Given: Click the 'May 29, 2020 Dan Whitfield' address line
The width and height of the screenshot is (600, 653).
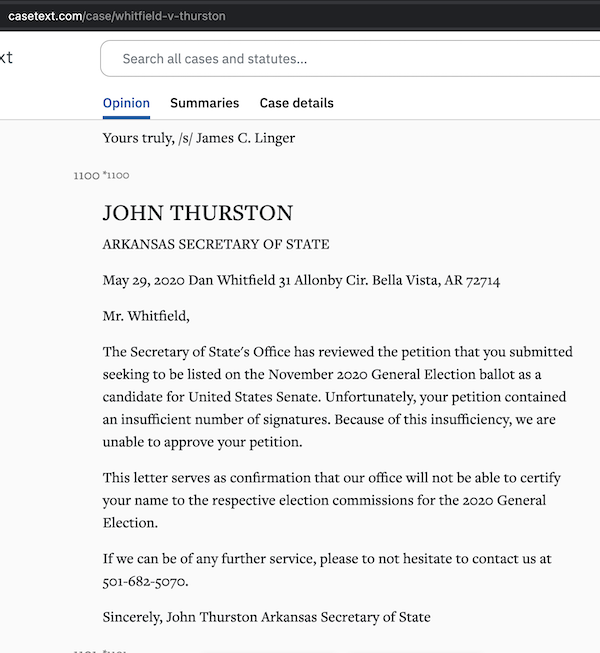Looking at the screenshot, I should pyautogui.click(x=301, y=280).
